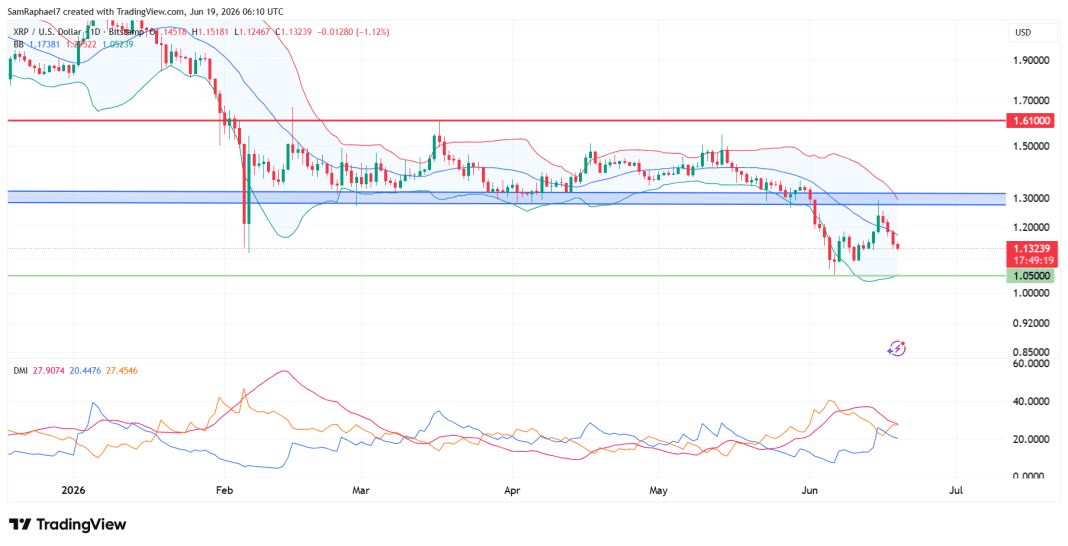
Task: Click the low value L1.12467
Action: pyautogui.click(x=253, y=31)
